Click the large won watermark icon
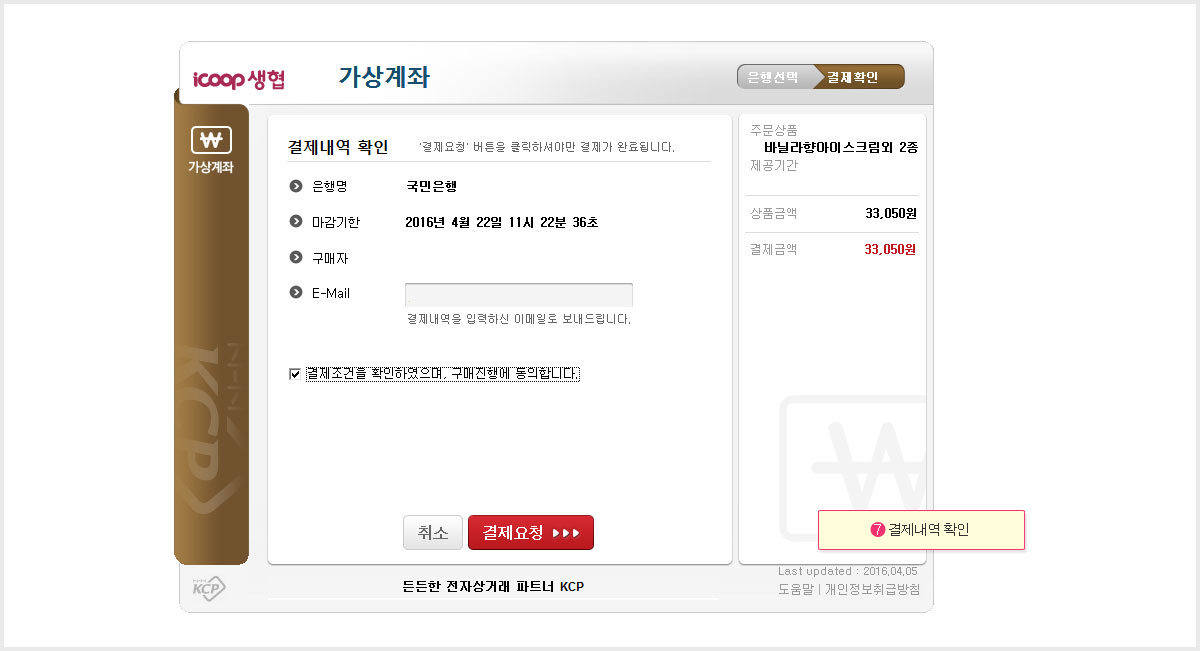Screen dimensions: 1200x651 (x=855, y=460)
